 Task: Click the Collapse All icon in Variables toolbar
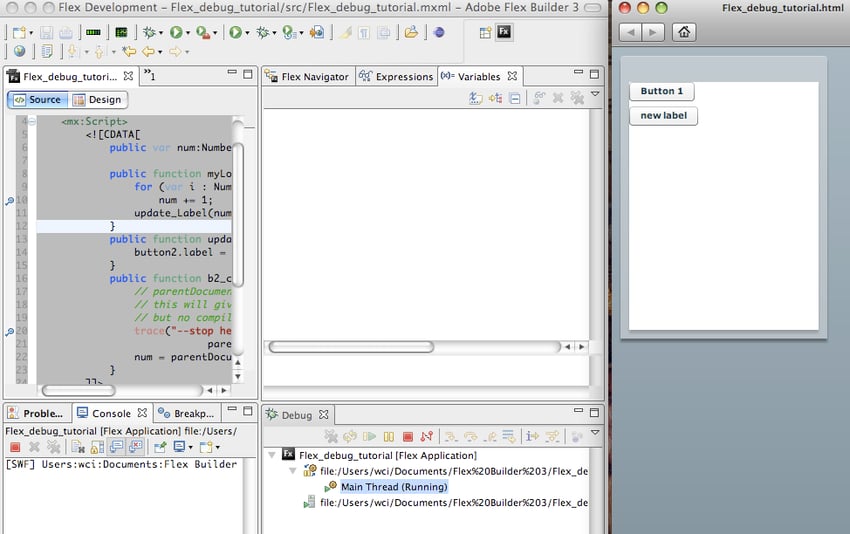tap(514, 98)
